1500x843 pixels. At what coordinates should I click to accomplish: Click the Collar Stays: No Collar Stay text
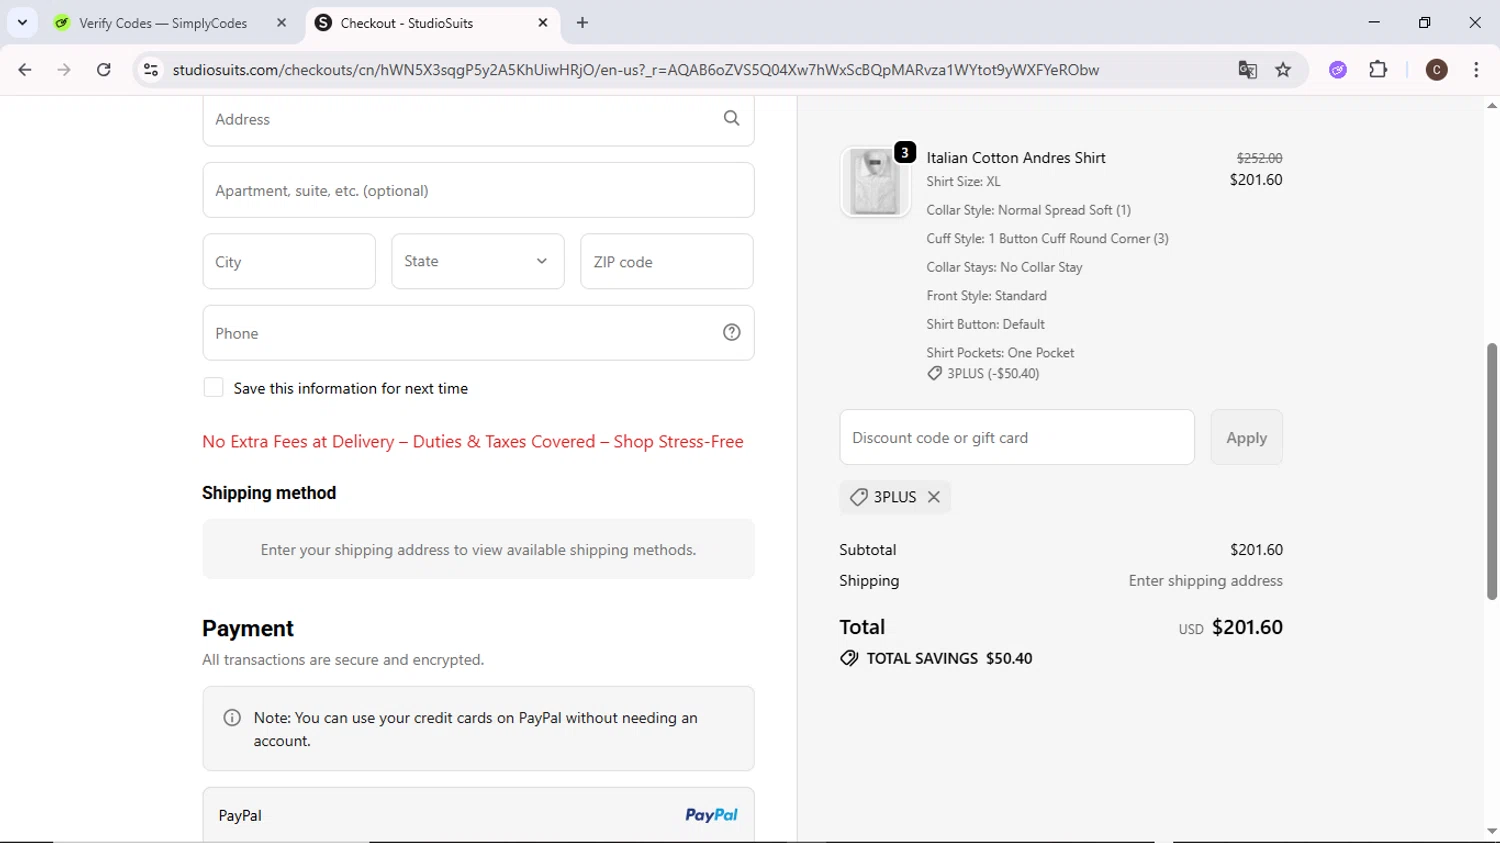pyautogui.click(x=1004, y=267)
